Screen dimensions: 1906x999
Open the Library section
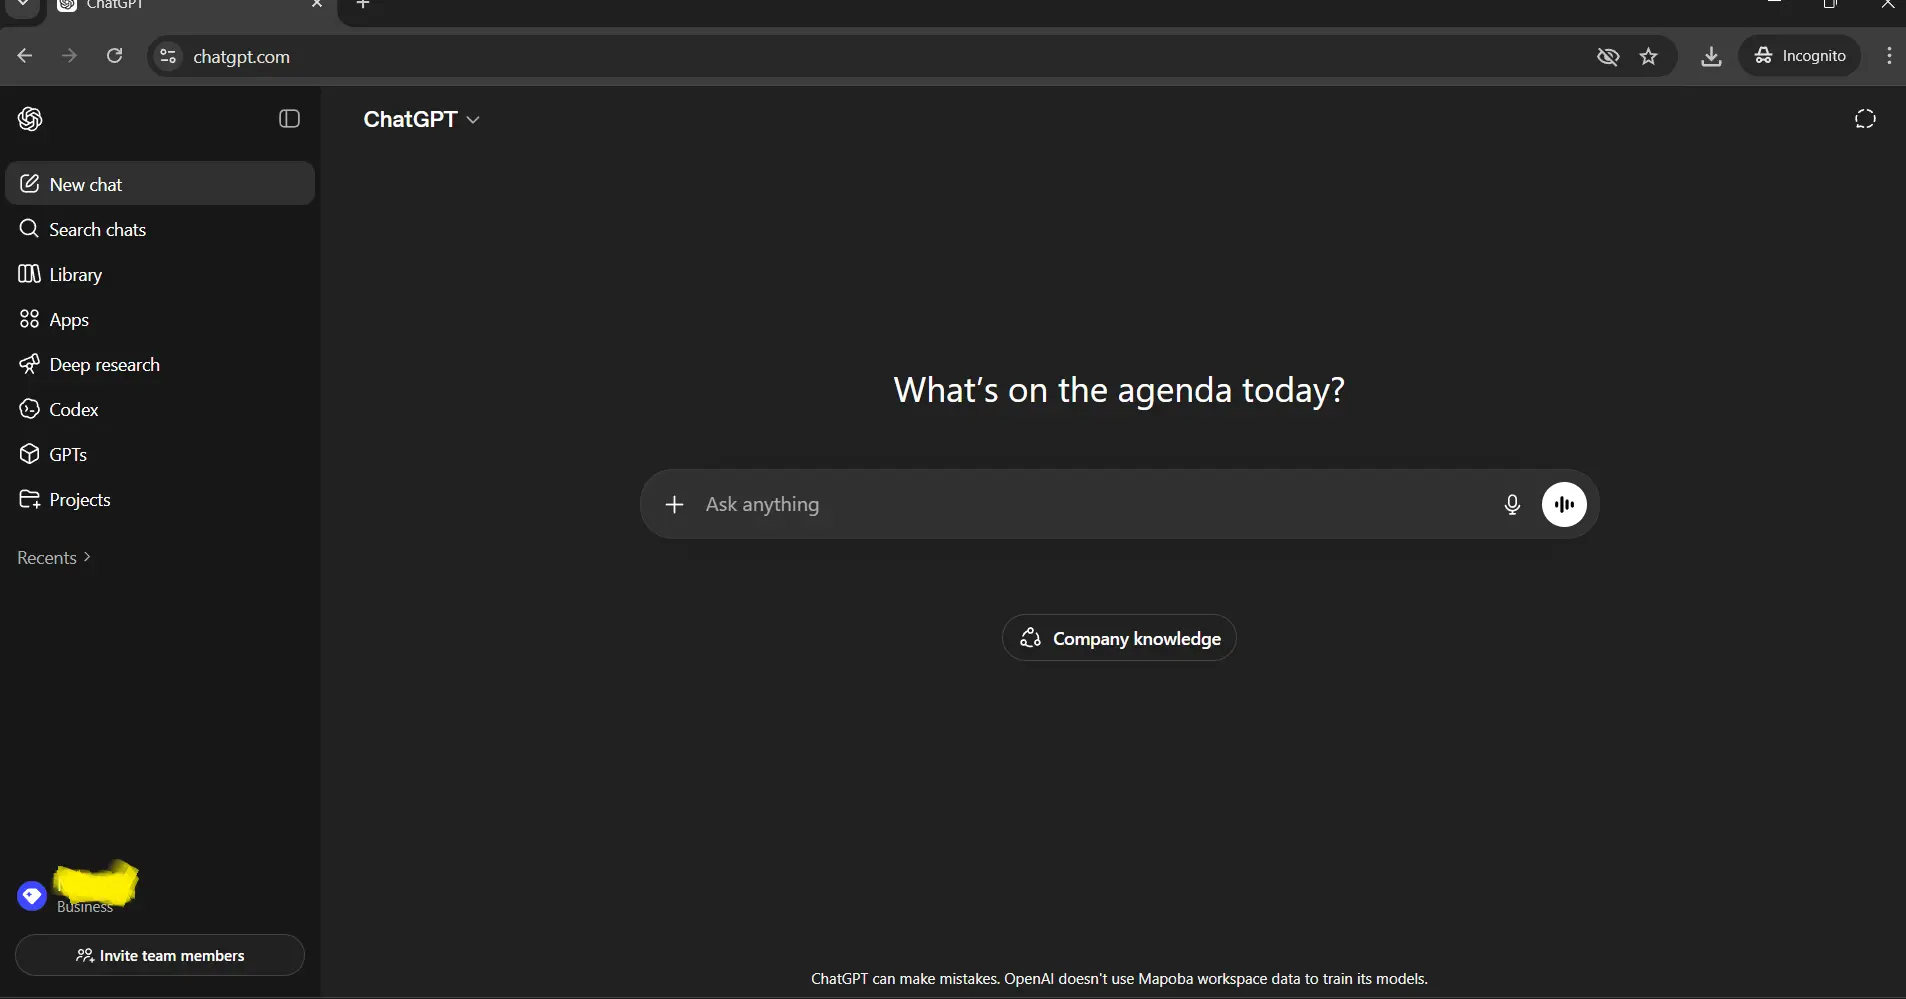click(160, 274)
